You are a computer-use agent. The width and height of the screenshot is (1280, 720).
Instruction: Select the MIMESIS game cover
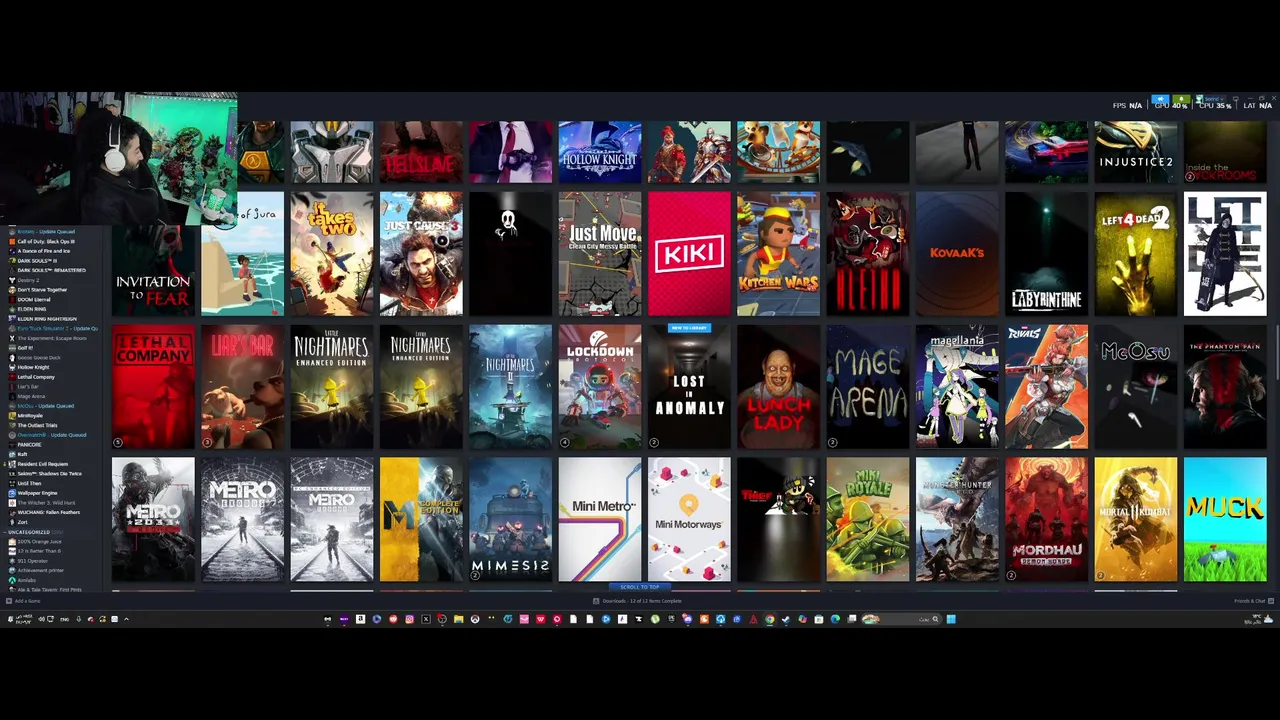point(510,520)
